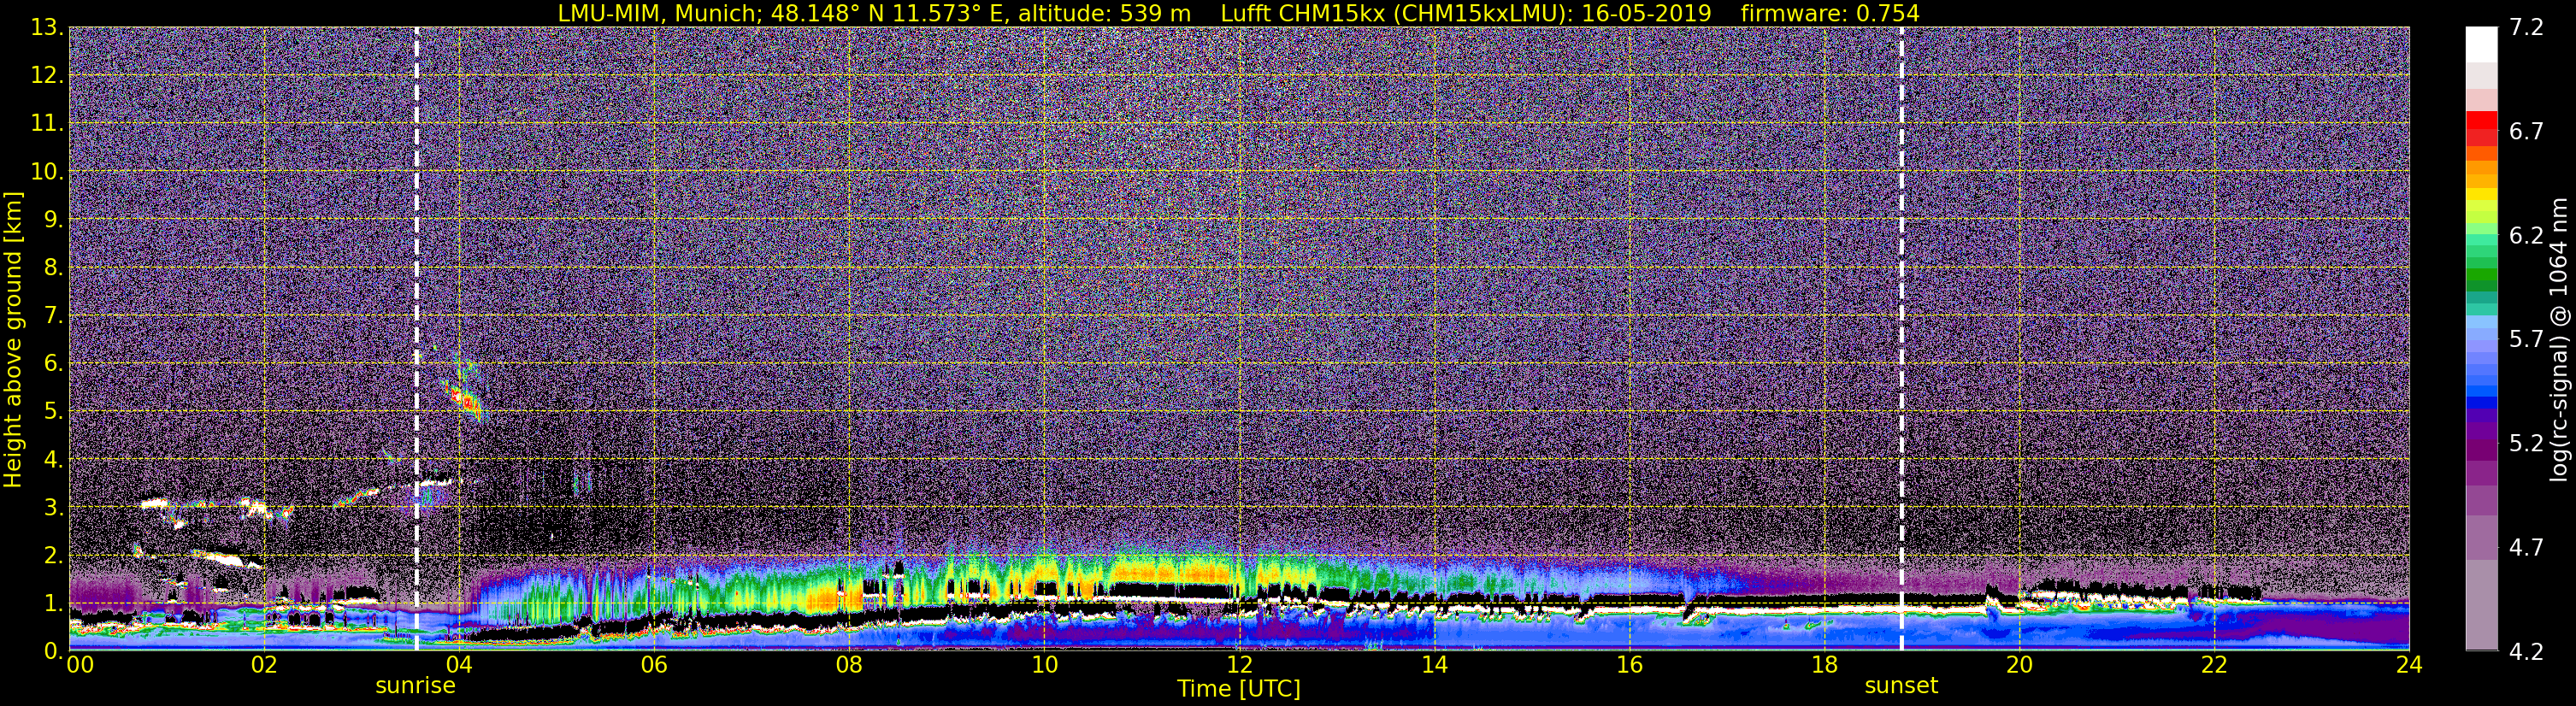Click the height-axis tick label '3.'
The image size is (2576, 706).
pos(53,508)
